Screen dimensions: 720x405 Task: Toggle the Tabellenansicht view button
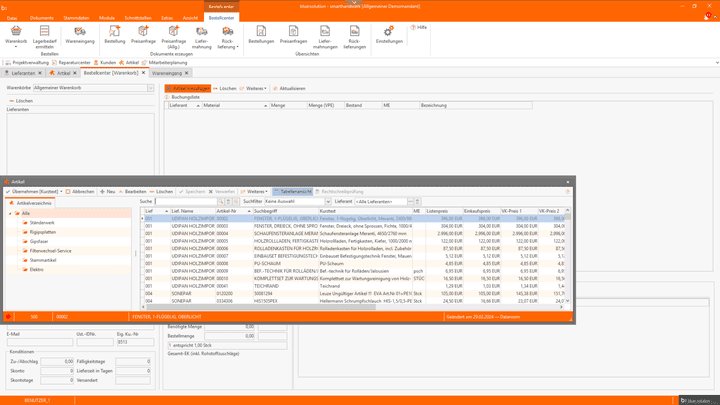click(x=293, y=191)
